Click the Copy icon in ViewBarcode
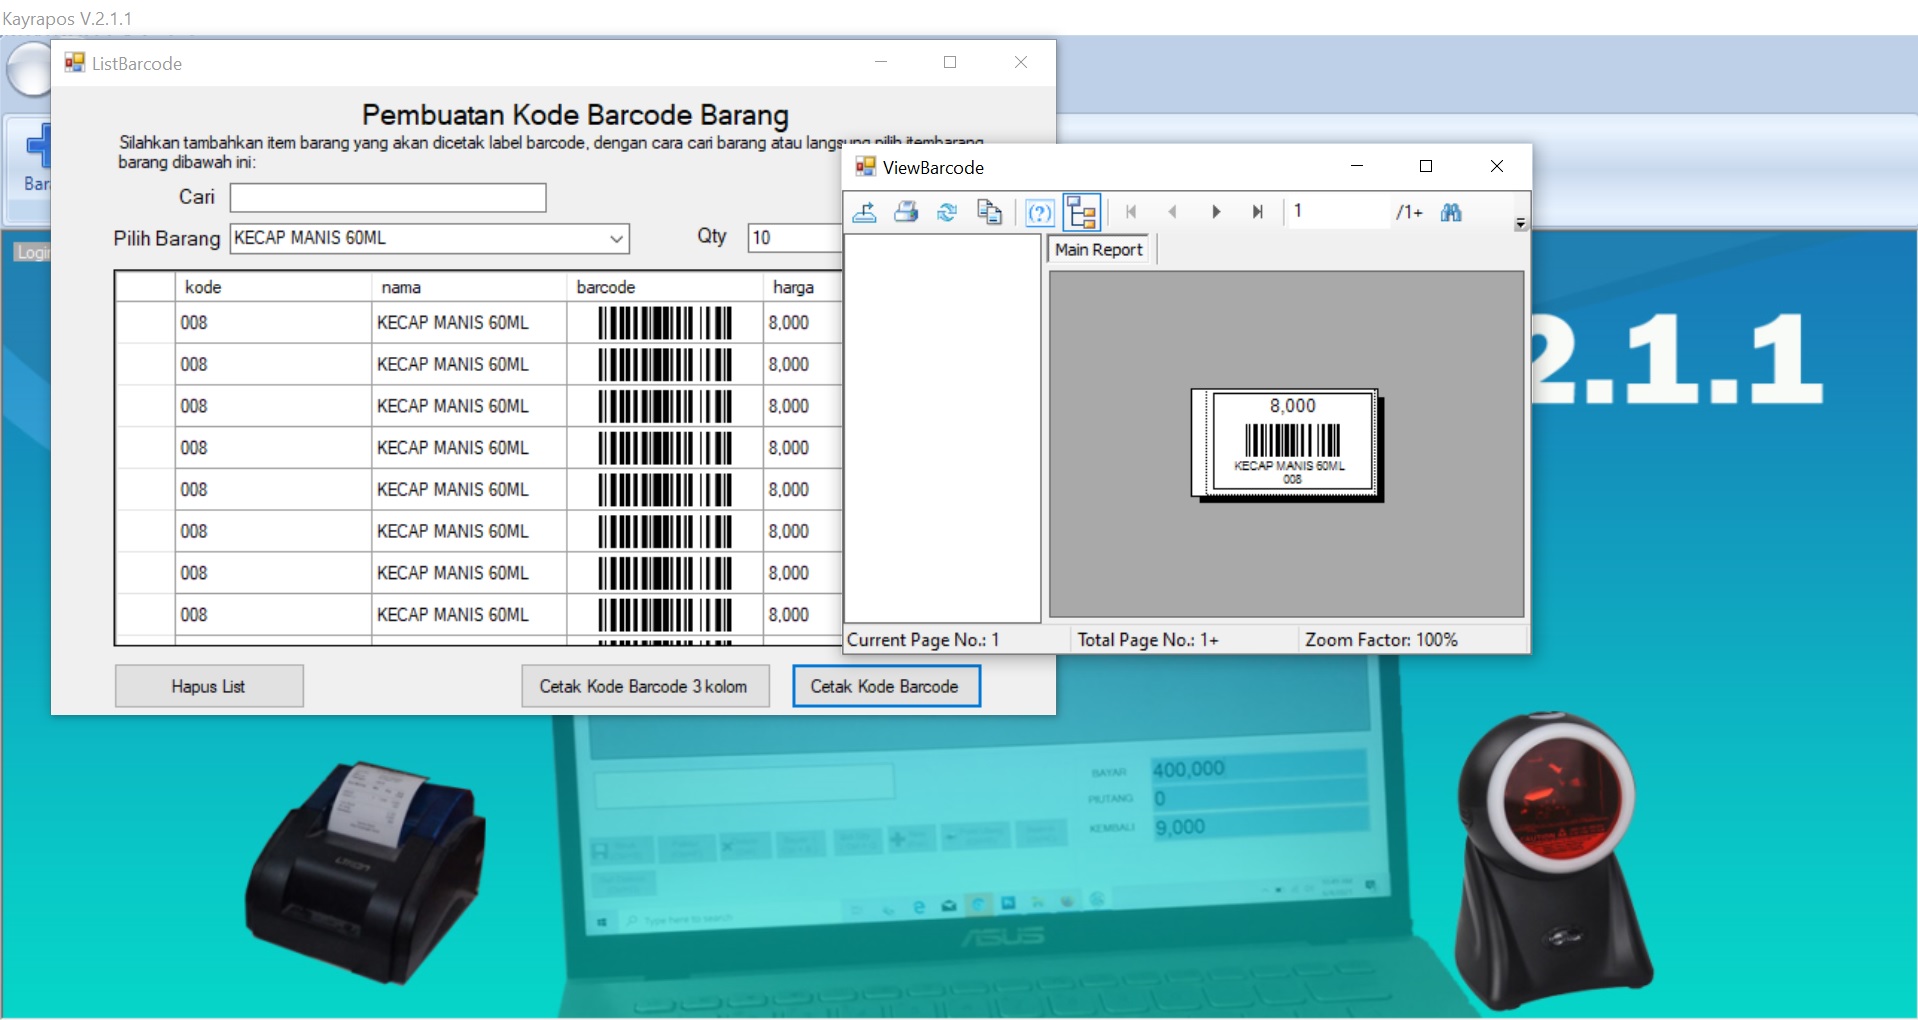The height and width of the screenshot is (1020, 1918). click(x=989, y=212)
